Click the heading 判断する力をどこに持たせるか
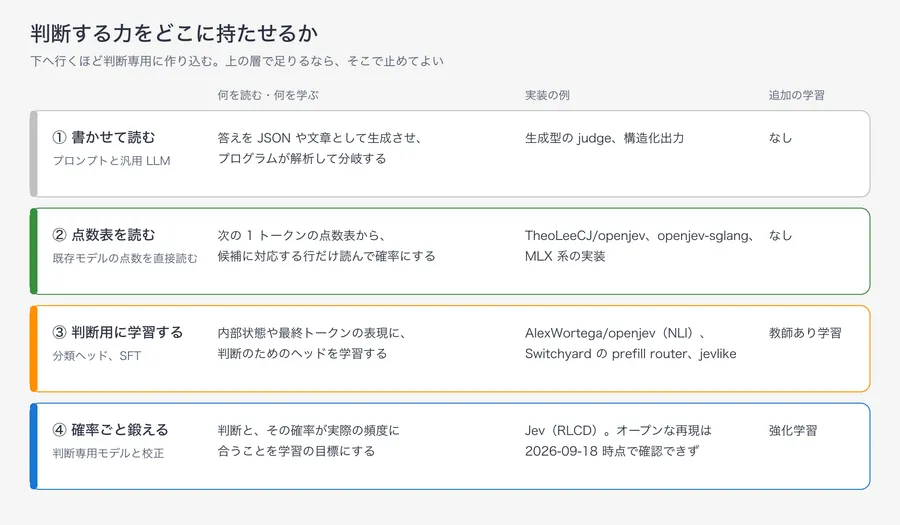 174,33
